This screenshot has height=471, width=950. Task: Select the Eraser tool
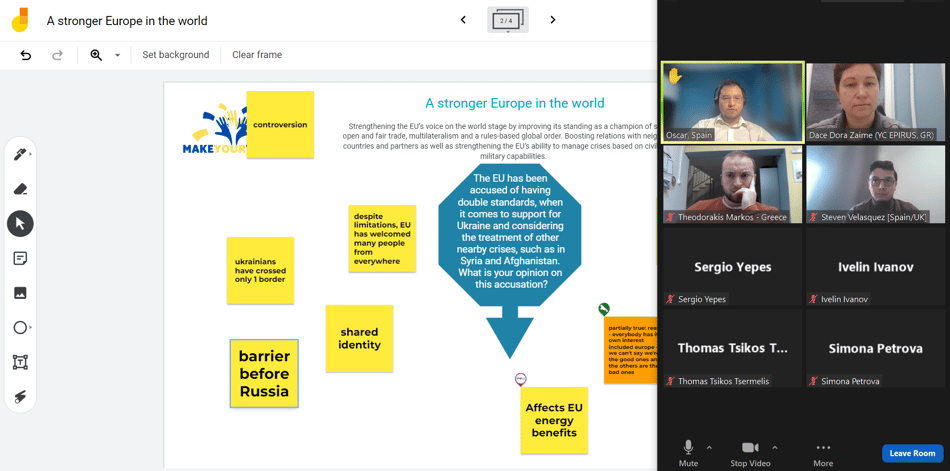coord(20,189)
